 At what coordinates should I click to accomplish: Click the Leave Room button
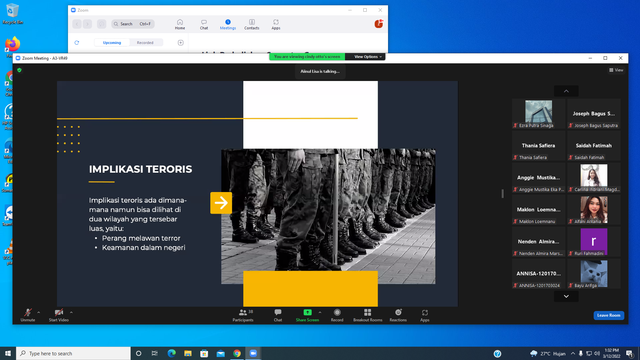click(x=609, y=316)
